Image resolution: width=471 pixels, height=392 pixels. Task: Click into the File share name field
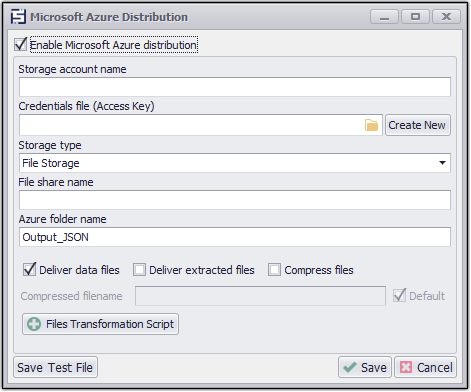(235, 200)
